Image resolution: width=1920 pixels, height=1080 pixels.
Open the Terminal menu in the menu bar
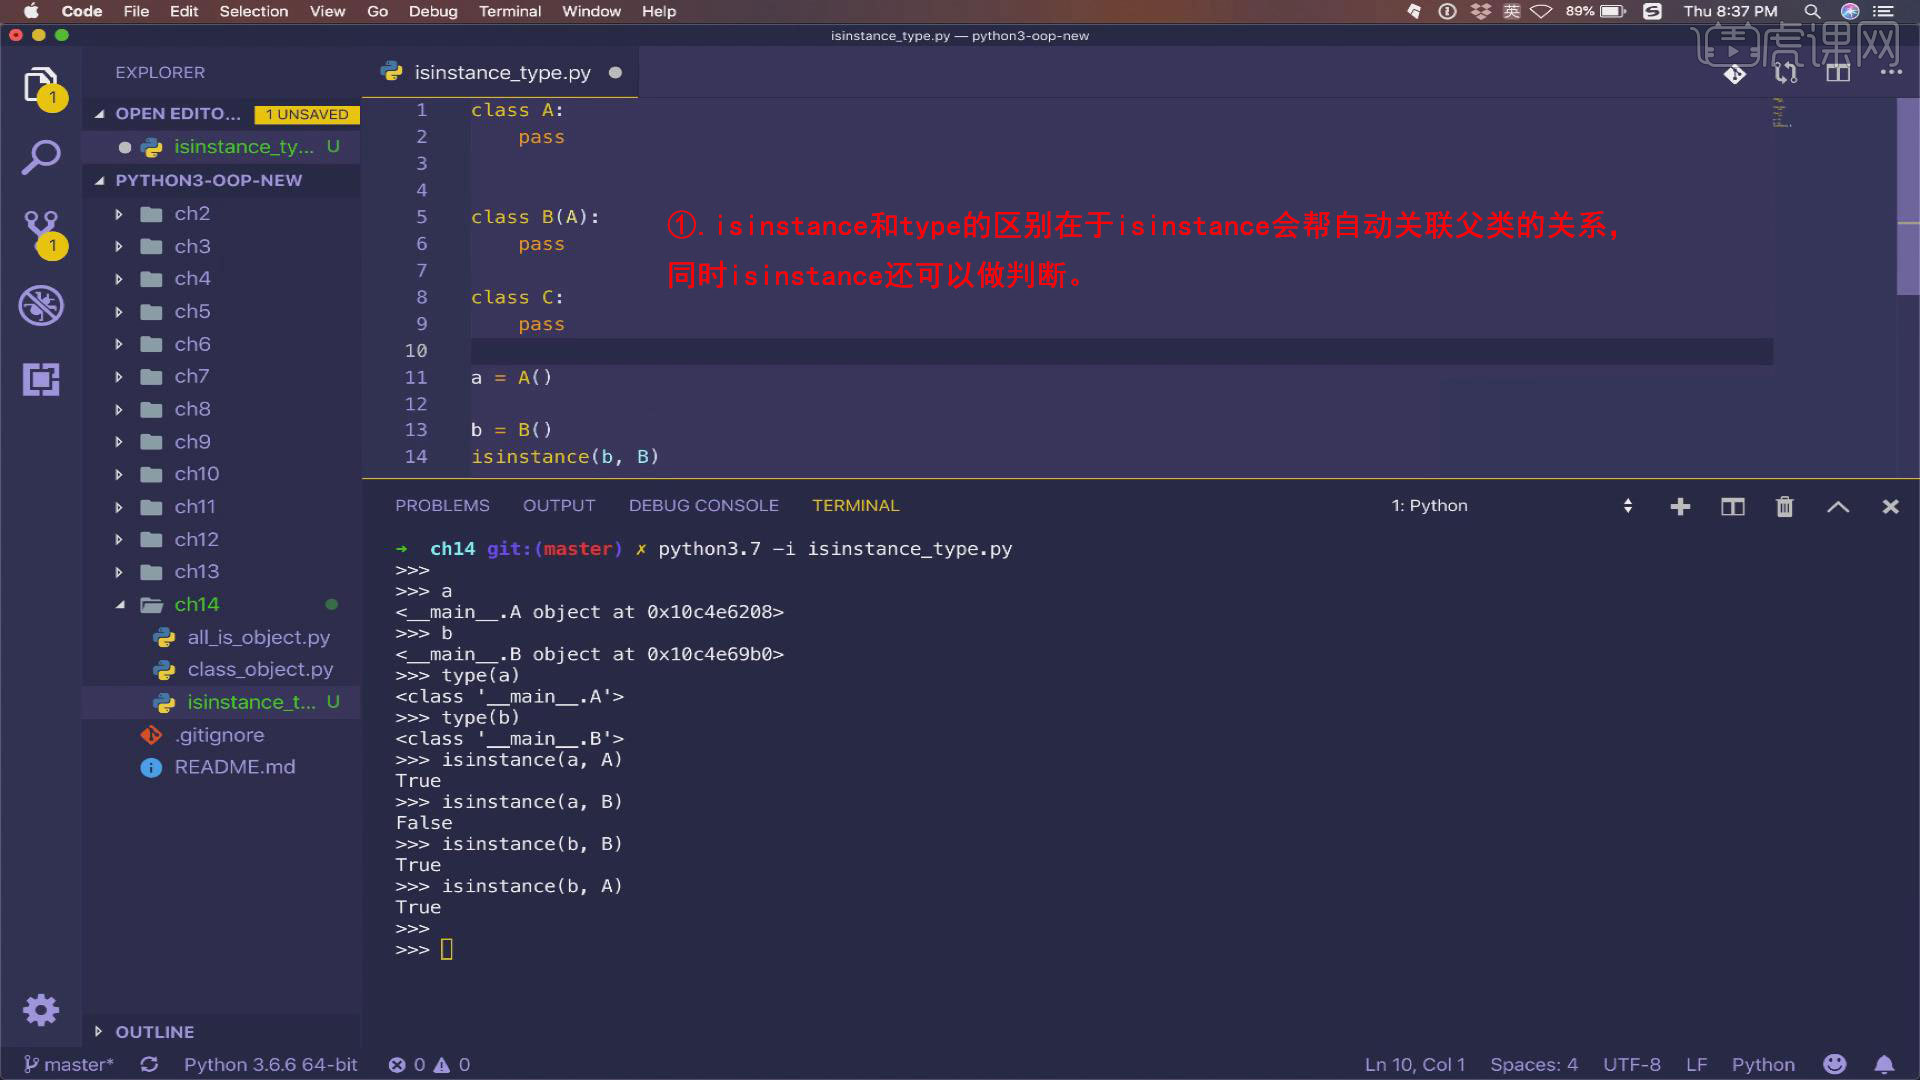510,11
